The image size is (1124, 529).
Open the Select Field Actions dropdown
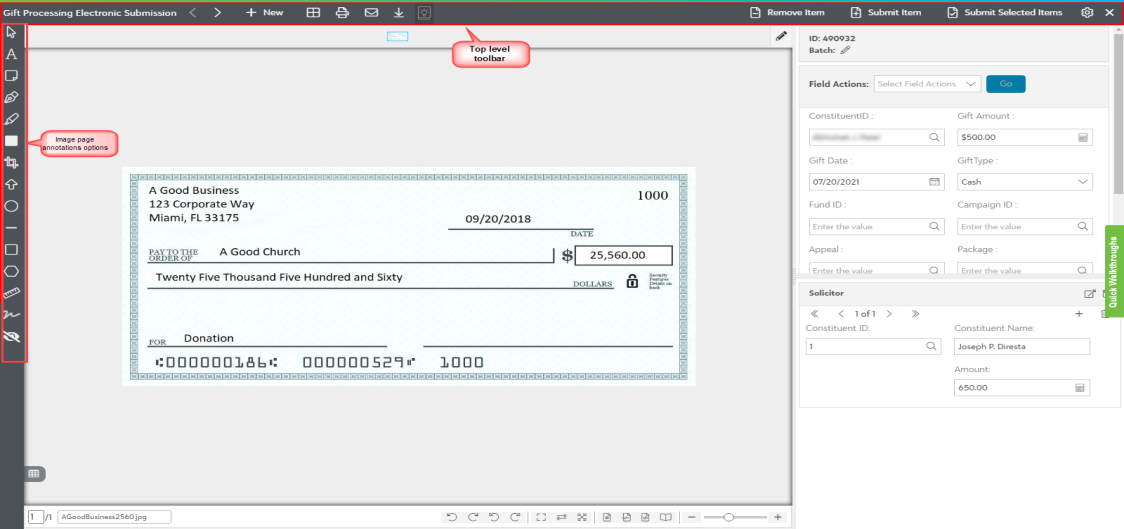pos(928,84)
